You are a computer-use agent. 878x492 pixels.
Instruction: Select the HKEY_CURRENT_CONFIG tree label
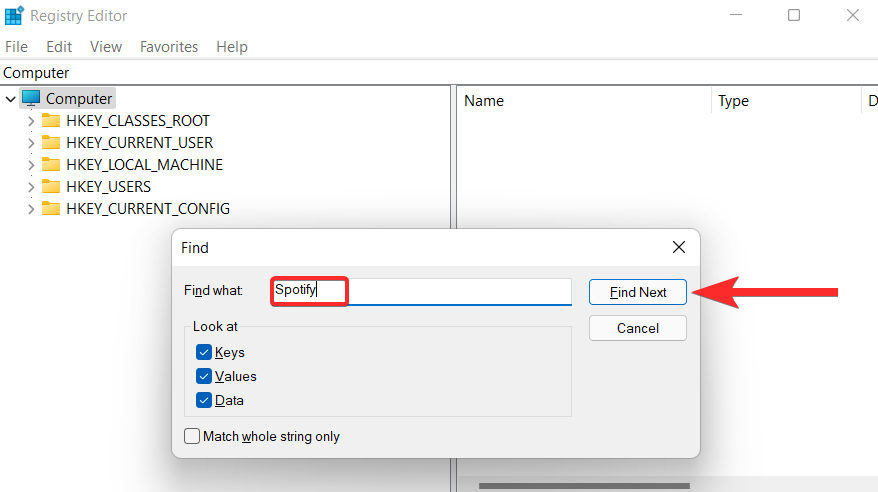pos(148,208)
